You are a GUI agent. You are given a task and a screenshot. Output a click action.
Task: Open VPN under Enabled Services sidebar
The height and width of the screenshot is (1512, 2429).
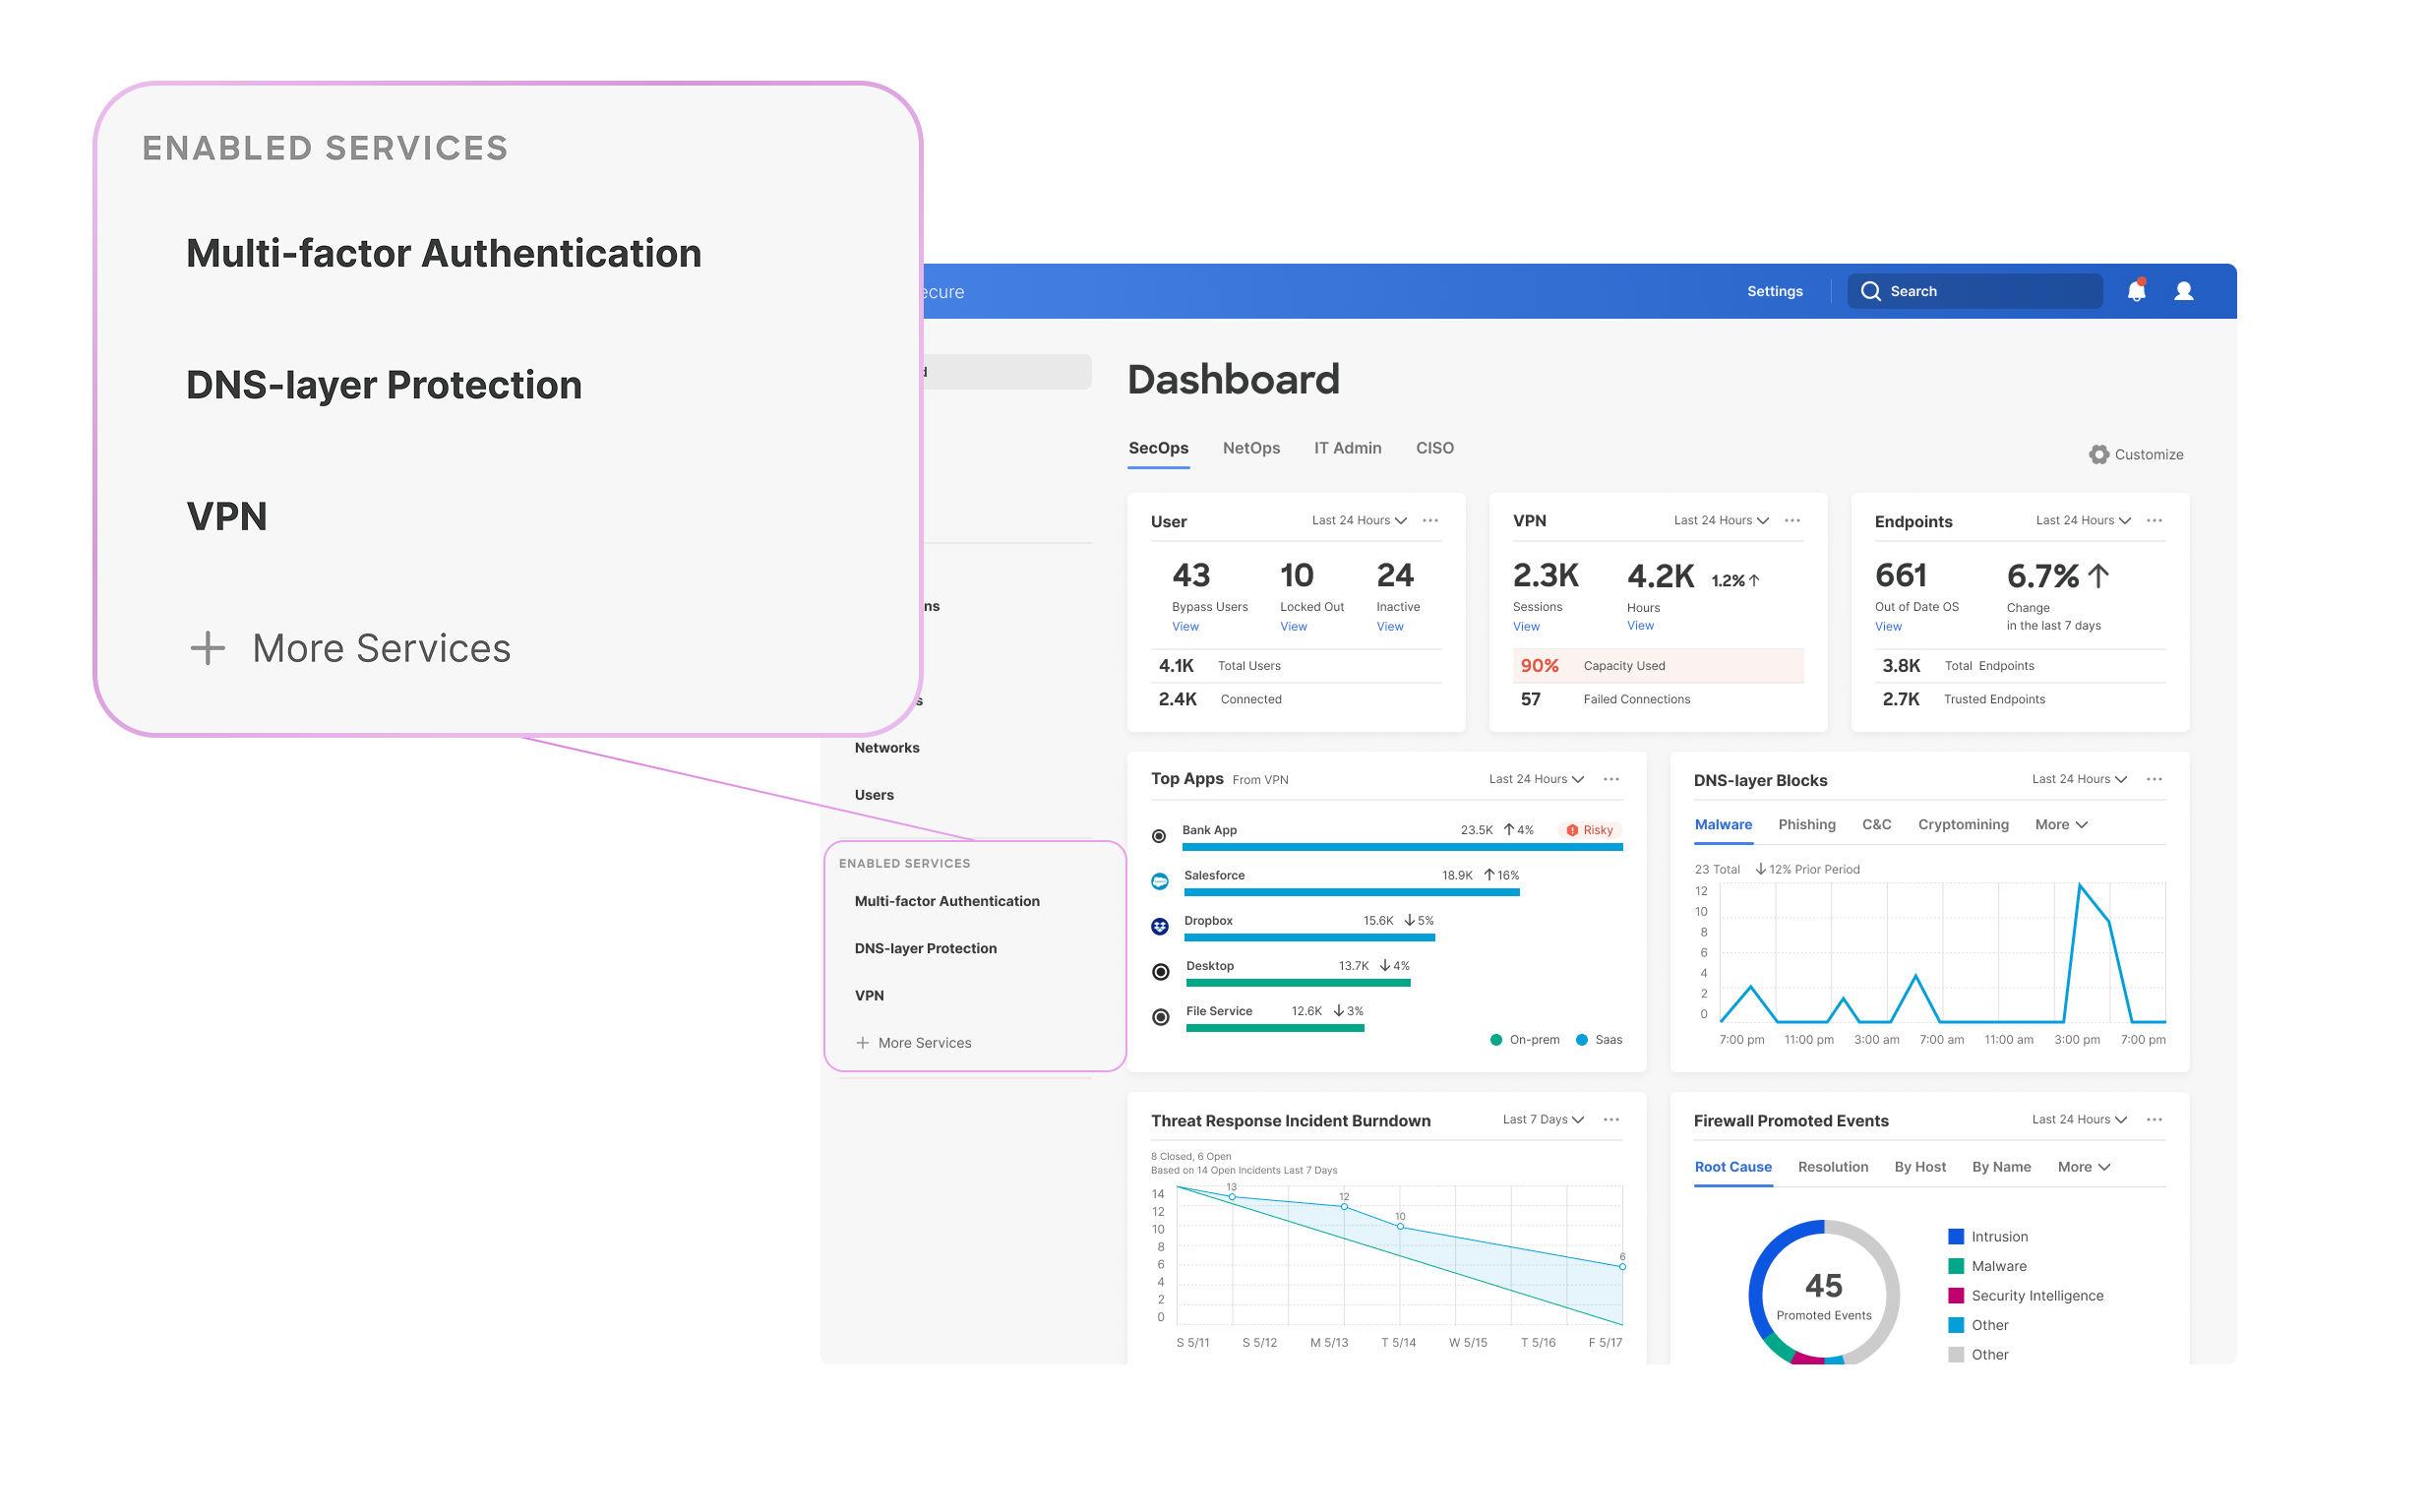point(870,996)
